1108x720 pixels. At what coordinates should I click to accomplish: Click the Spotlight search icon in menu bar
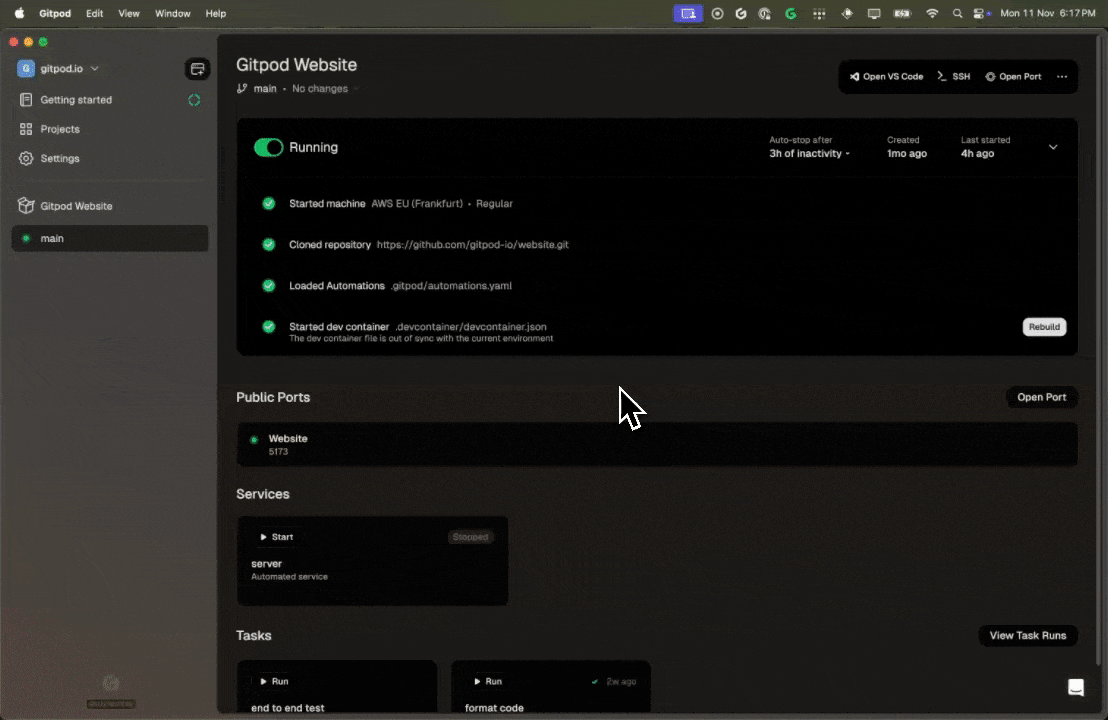[957, 13]
